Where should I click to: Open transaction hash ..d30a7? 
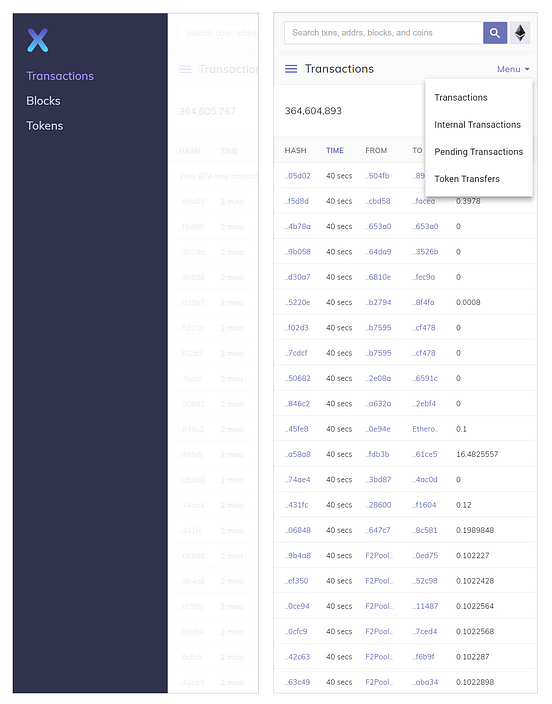[x=297, y=277]
